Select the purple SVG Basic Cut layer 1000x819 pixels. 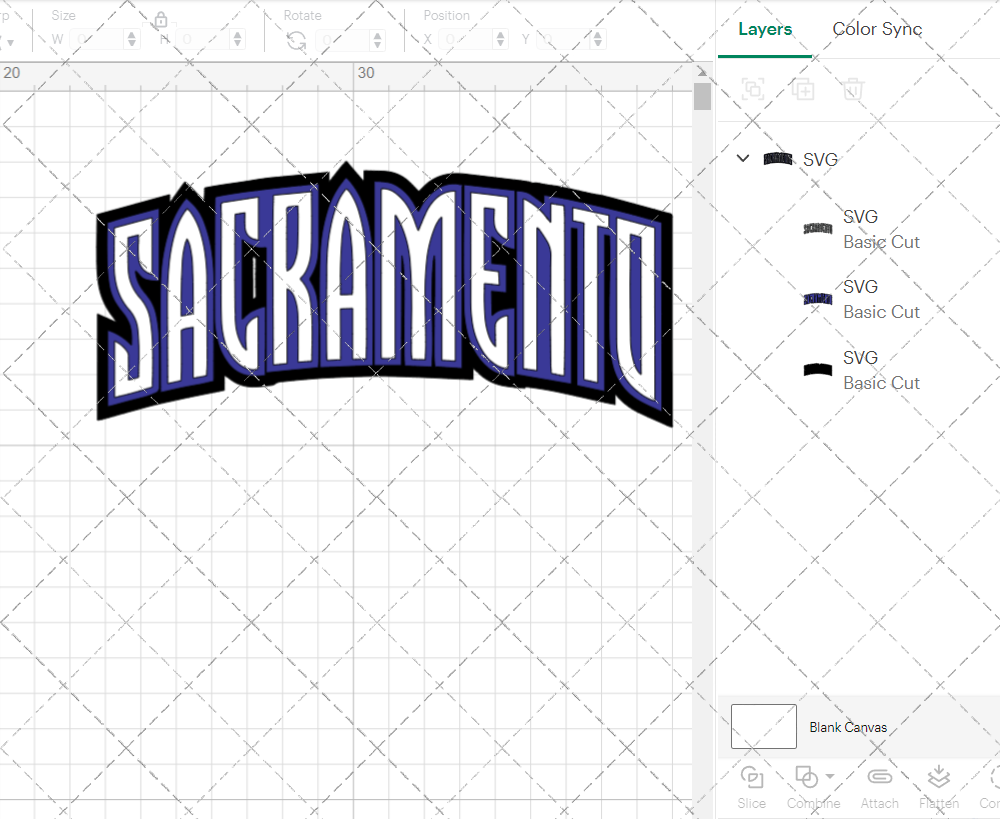tap(861, 299)
